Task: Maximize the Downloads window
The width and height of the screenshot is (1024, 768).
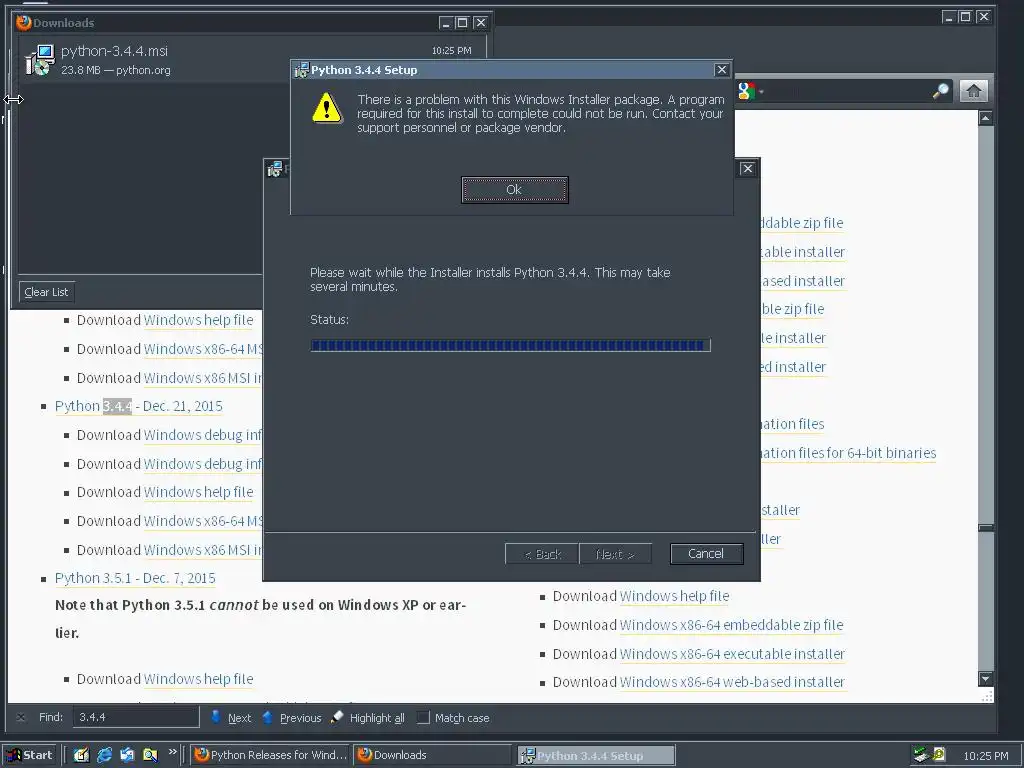Action: pos(462,23)
